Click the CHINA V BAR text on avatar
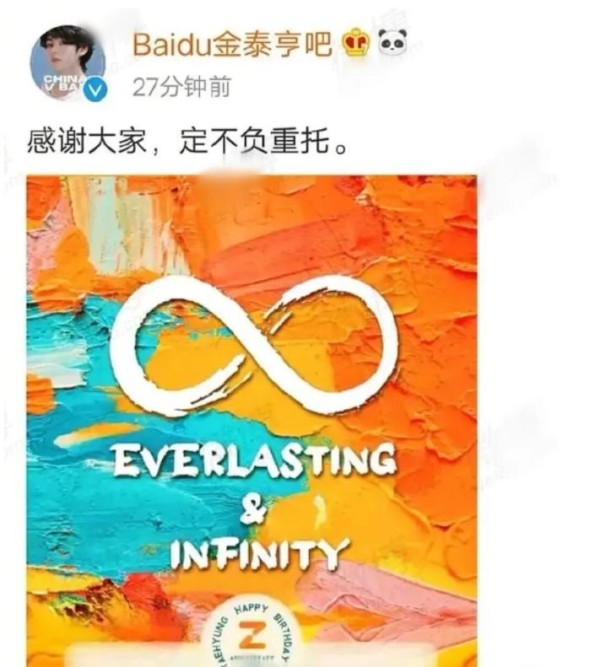The width and height of the screenshot is (600, 667). click(62, 83)
